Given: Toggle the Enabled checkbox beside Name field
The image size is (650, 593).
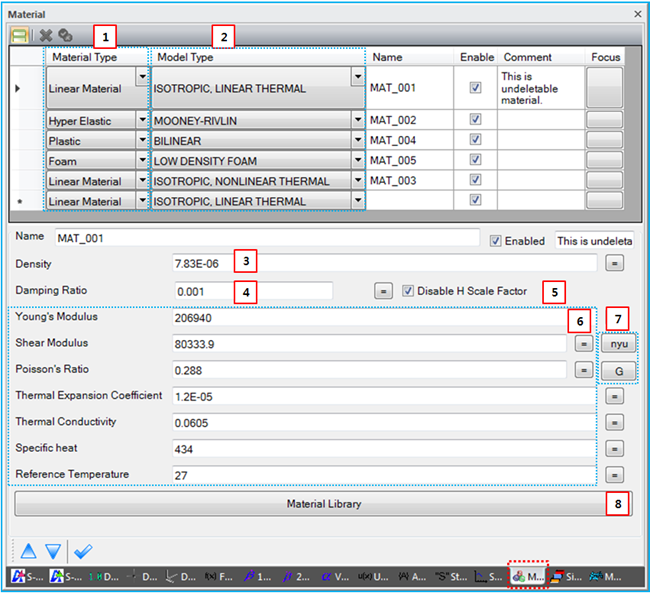Looking at the screenshot, I should 495,241.
